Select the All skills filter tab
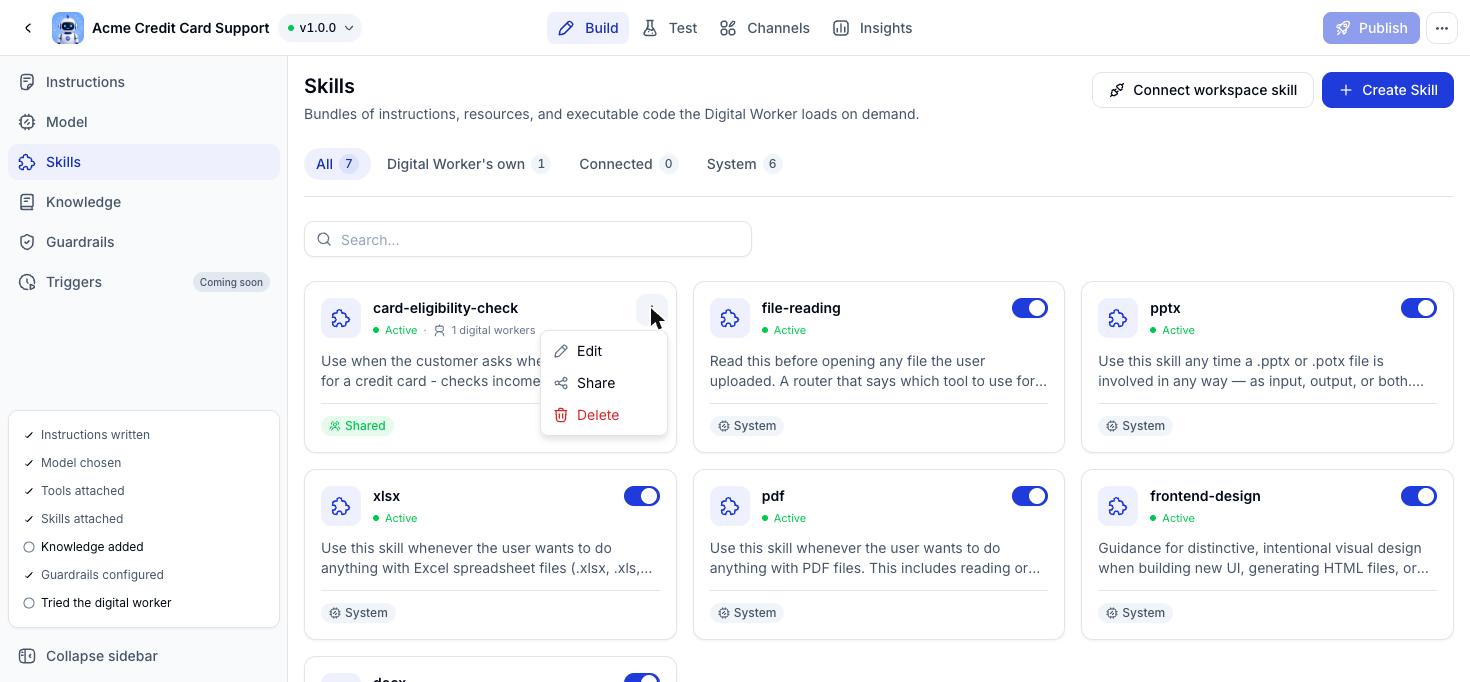Viewport: 1470px width, 682px height. [x=337, y=164]
